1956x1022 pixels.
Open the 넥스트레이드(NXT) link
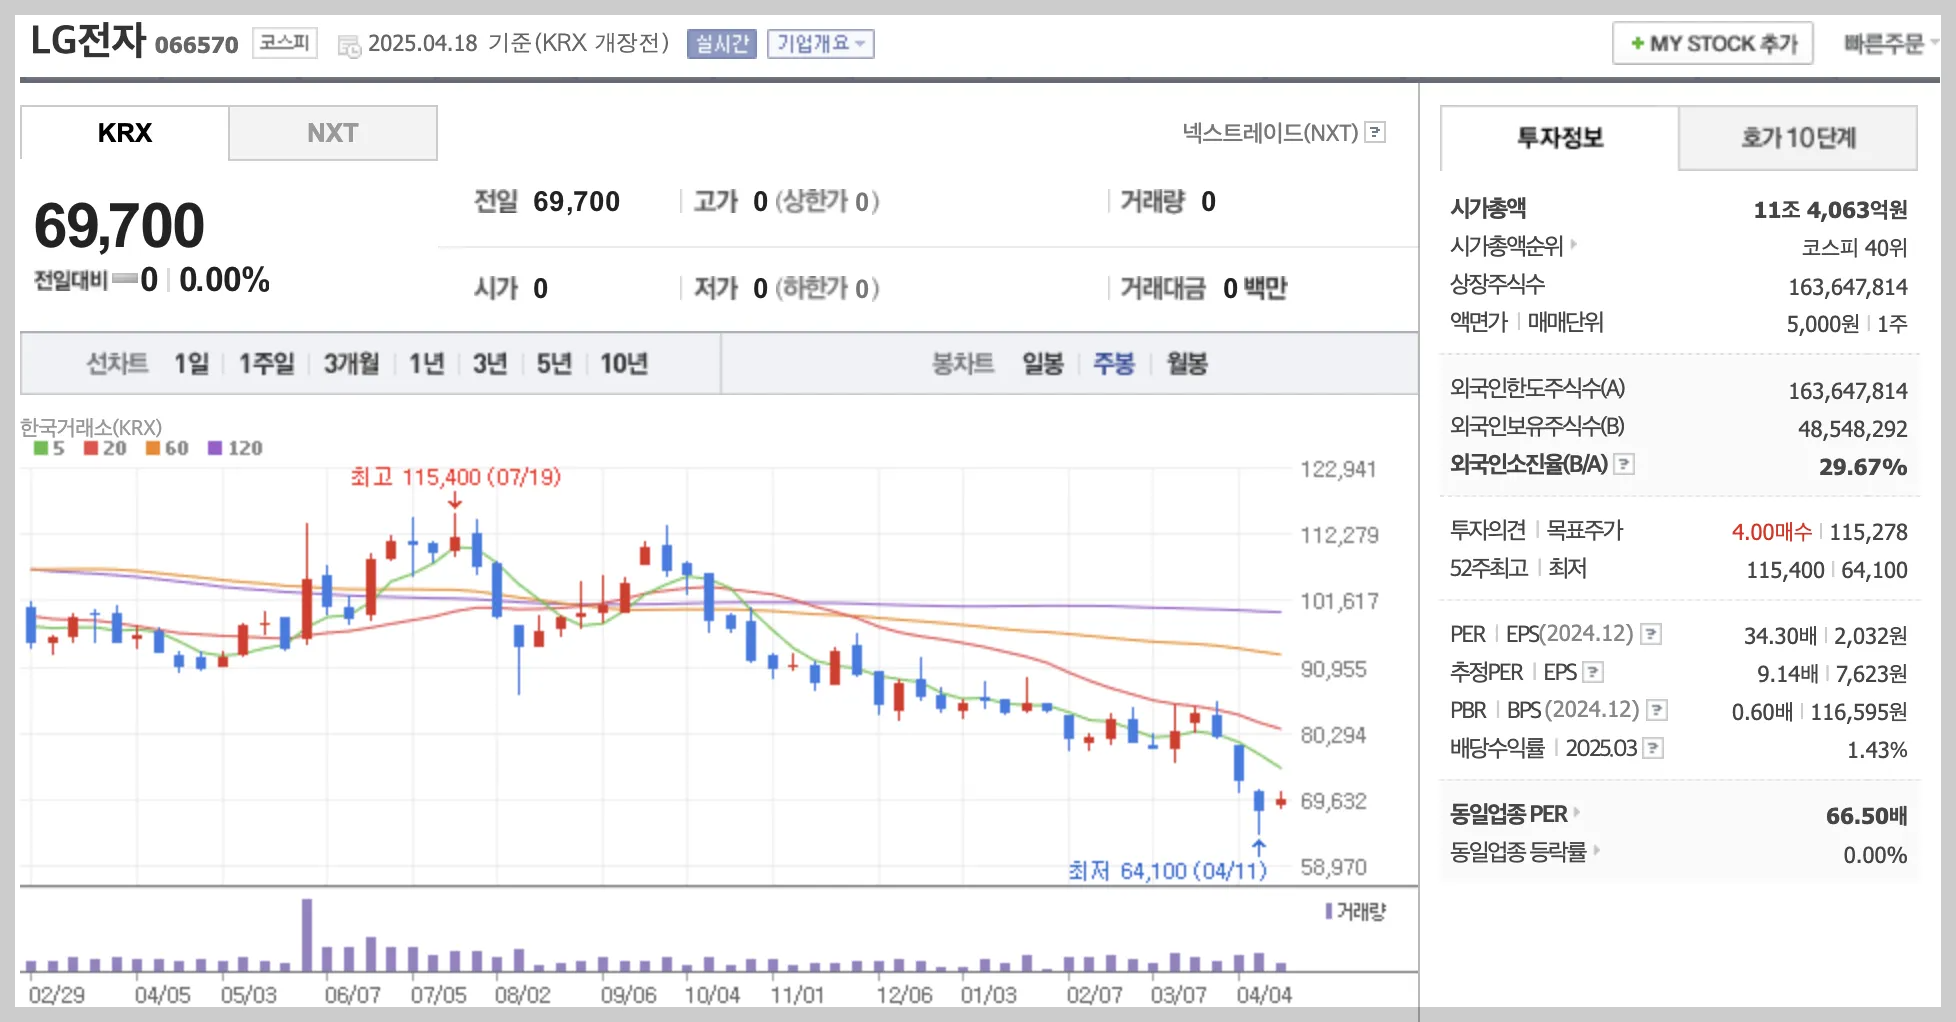1270,132
